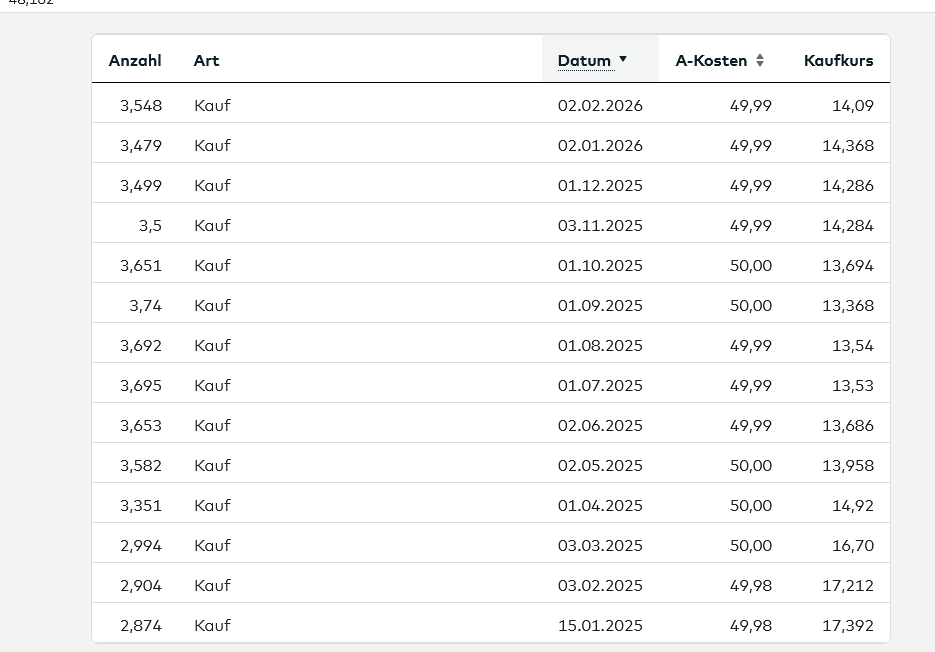Select date cell 01.12.2025
This screenshot has width=935, height=652.
(x=600, y=186)
